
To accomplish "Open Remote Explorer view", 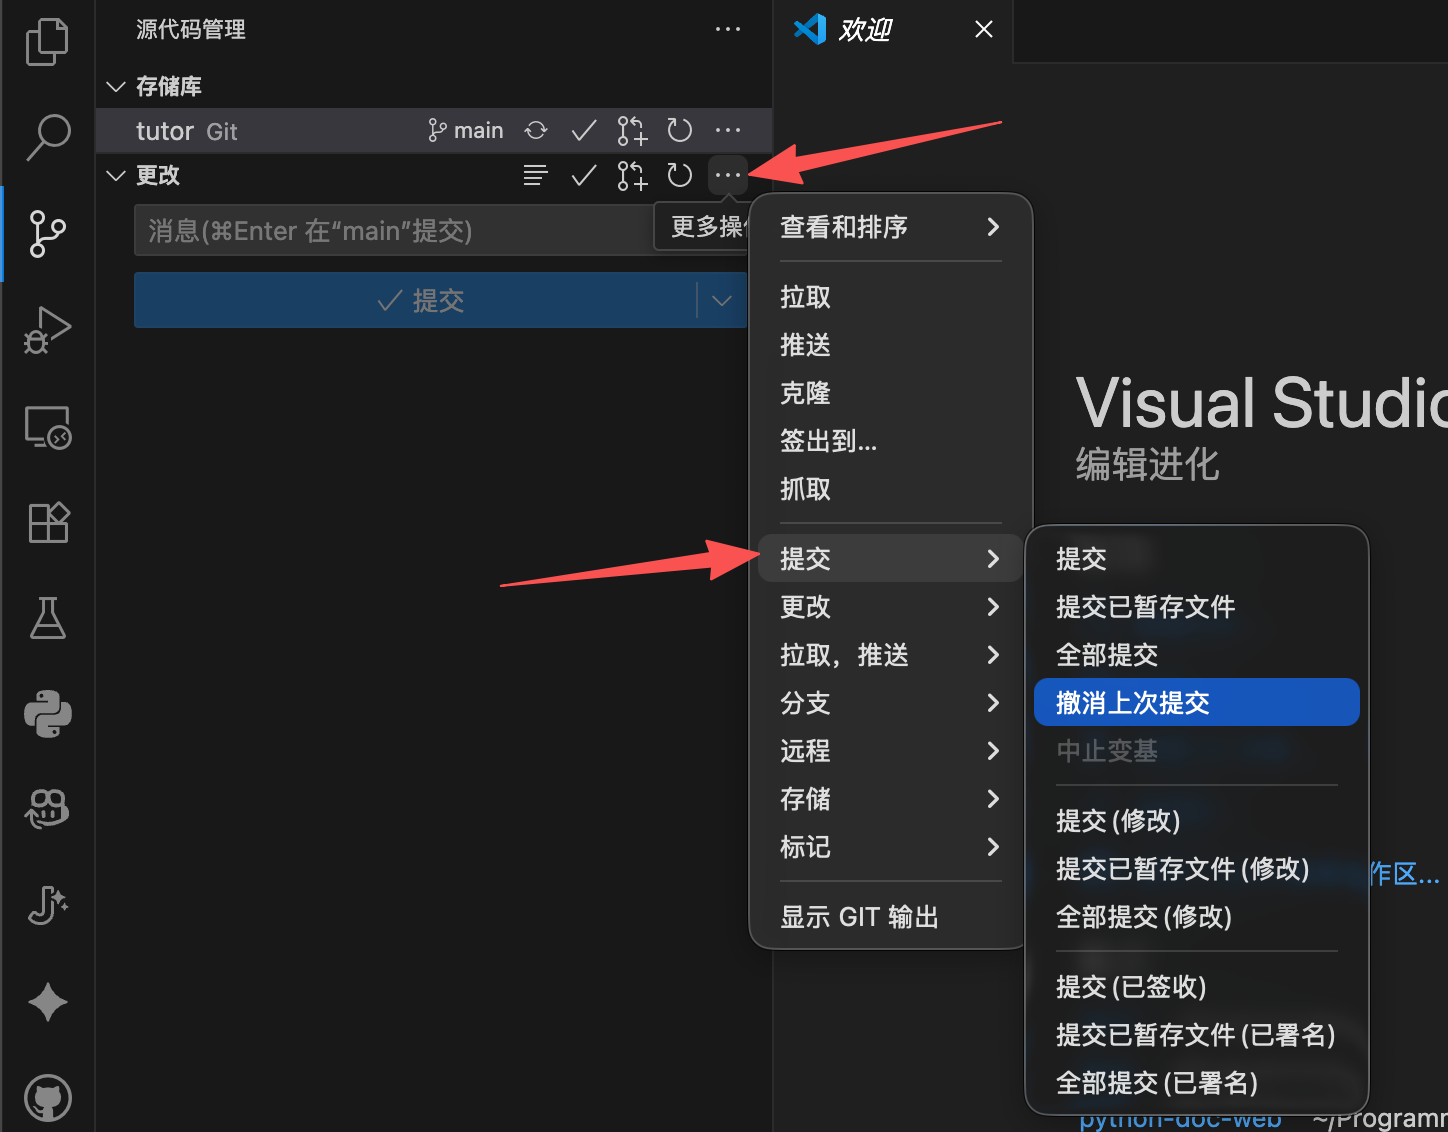I will 47,427.
